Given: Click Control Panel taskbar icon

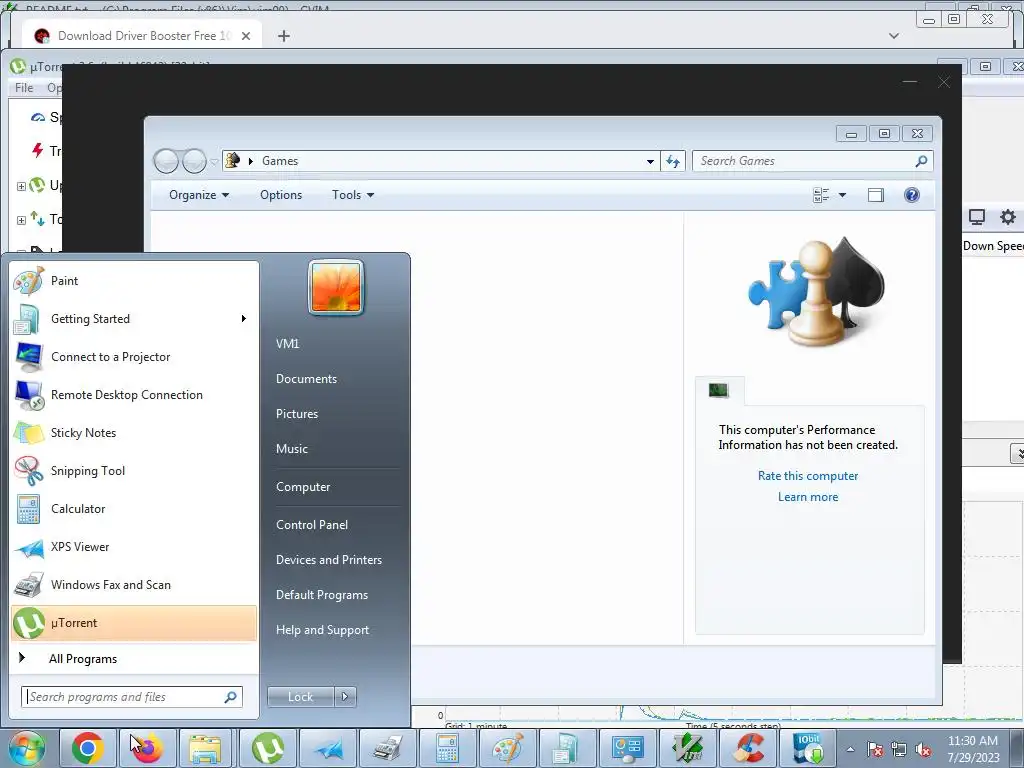Looking at the screenshot, I should point(628,748).
